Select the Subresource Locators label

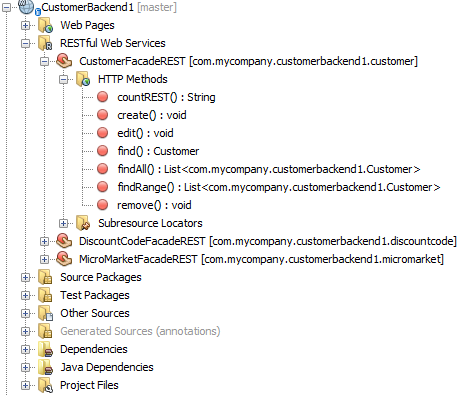click(150, 223)
